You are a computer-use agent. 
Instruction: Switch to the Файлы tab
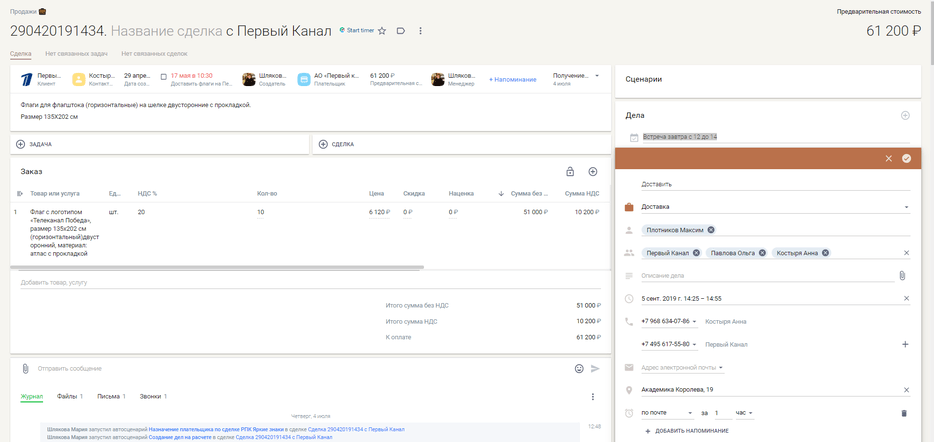click(x=69, y=397)
